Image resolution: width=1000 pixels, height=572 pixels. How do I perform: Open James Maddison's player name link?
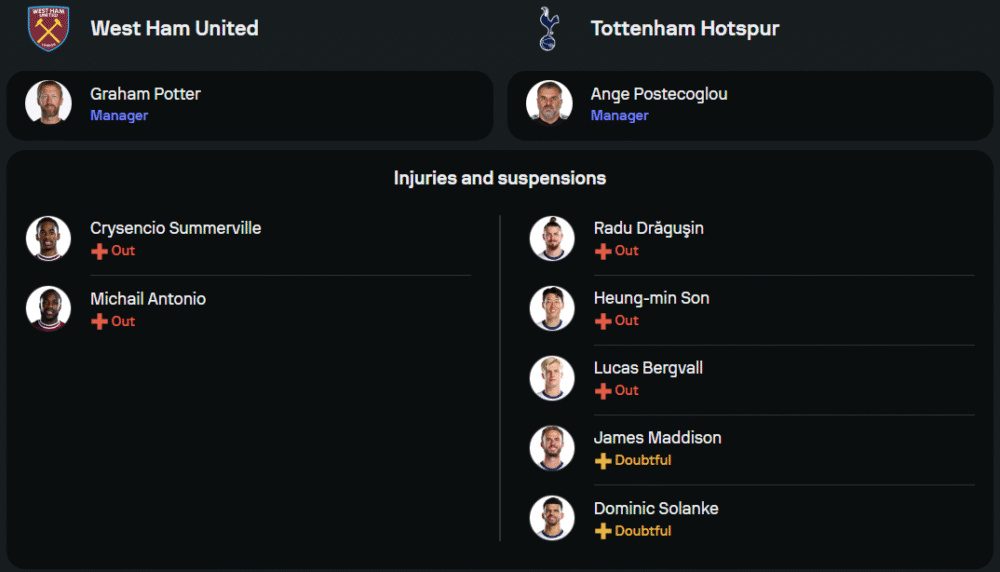[657, 438]
